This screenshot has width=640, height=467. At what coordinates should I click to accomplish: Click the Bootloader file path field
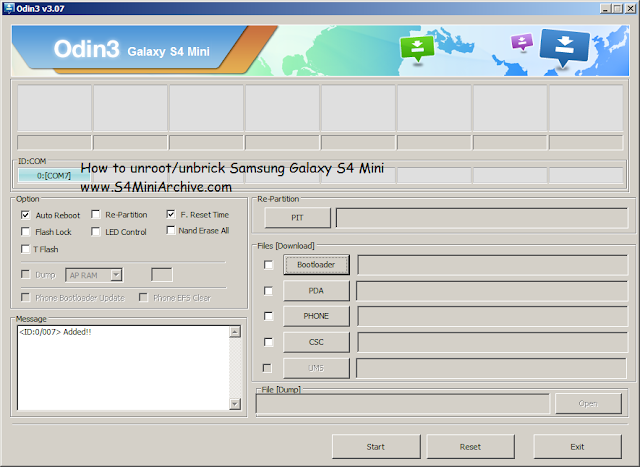[492, 265]
